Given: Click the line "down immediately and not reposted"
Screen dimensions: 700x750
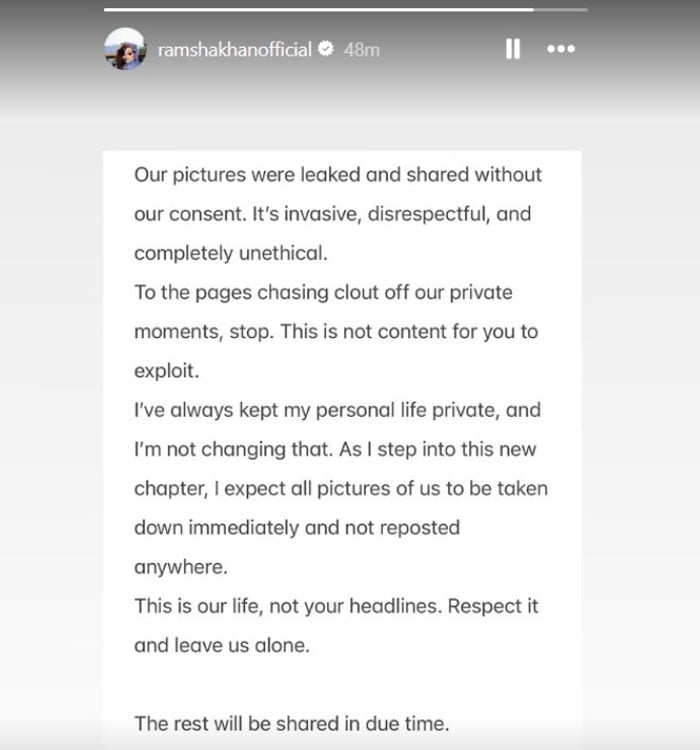Looking at the screenshot, I should click(297, 528).
